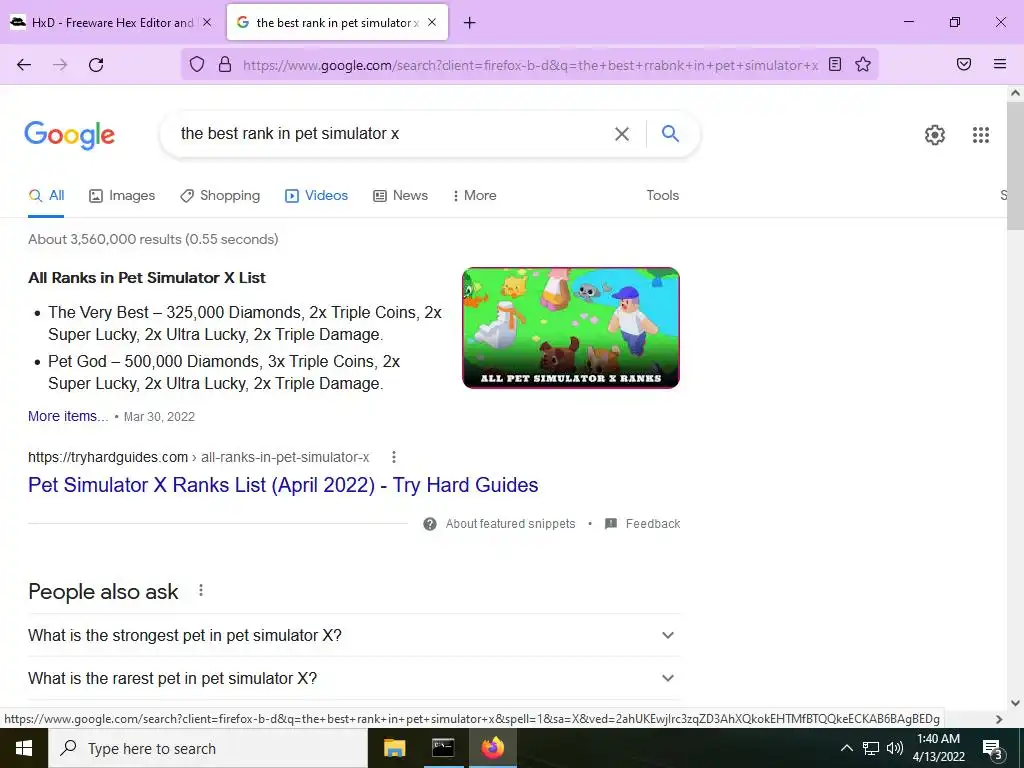
Task: Close the HxD Freeware Hex Editor tab
Action: tap(207, 22)
